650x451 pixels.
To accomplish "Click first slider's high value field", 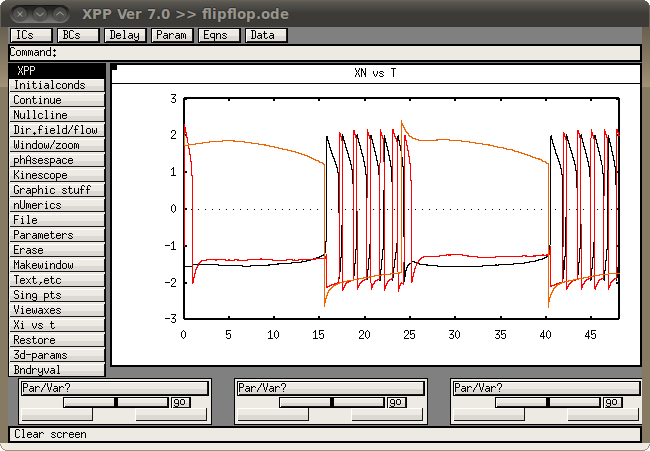I will (x=171, y=414).
